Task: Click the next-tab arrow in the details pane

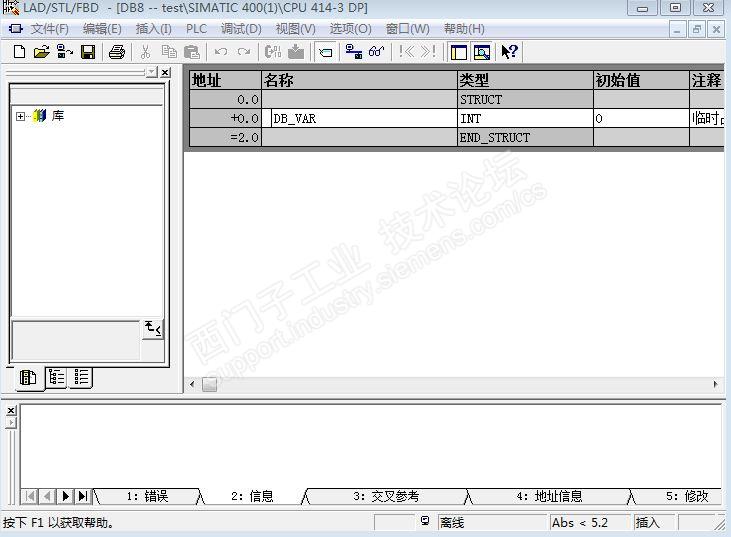Action: [x=66, y=496]
